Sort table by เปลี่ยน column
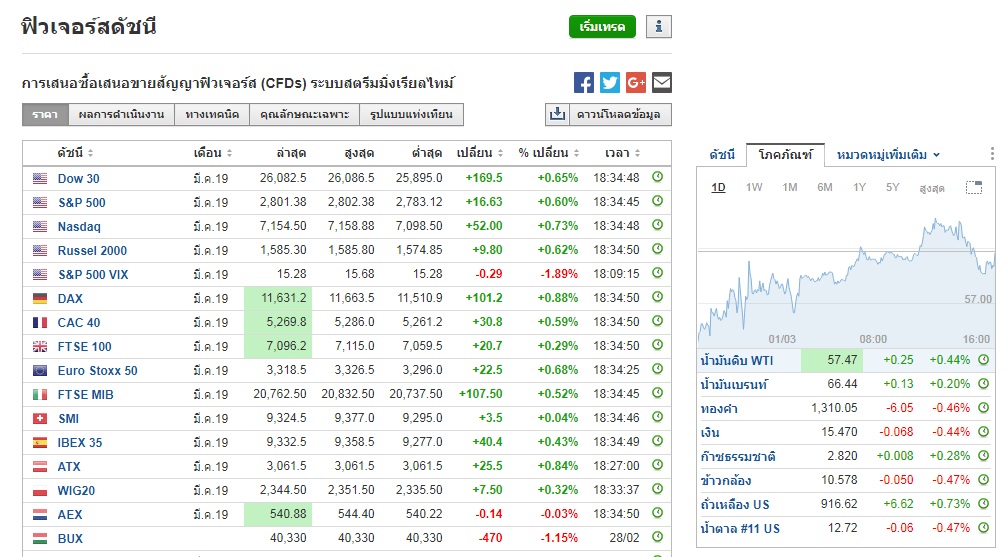 [x=480, y=153]
